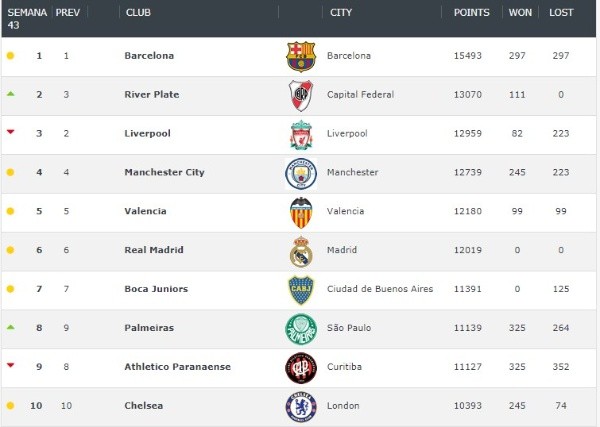Click the Valencia club crest icon
The width and height of the screenshot is (600, 427).
pyautogui.click(x=300, y=212)
